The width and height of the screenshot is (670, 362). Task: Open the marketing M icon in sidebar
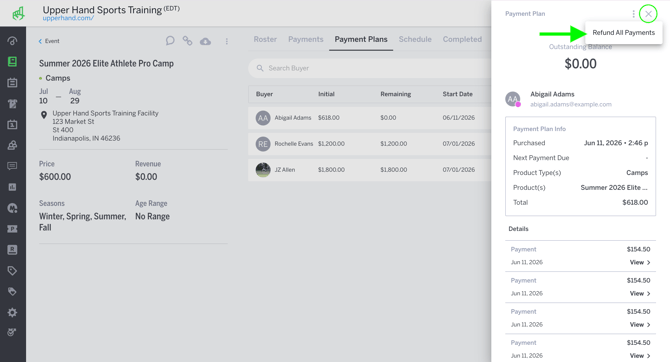point(12,208)
